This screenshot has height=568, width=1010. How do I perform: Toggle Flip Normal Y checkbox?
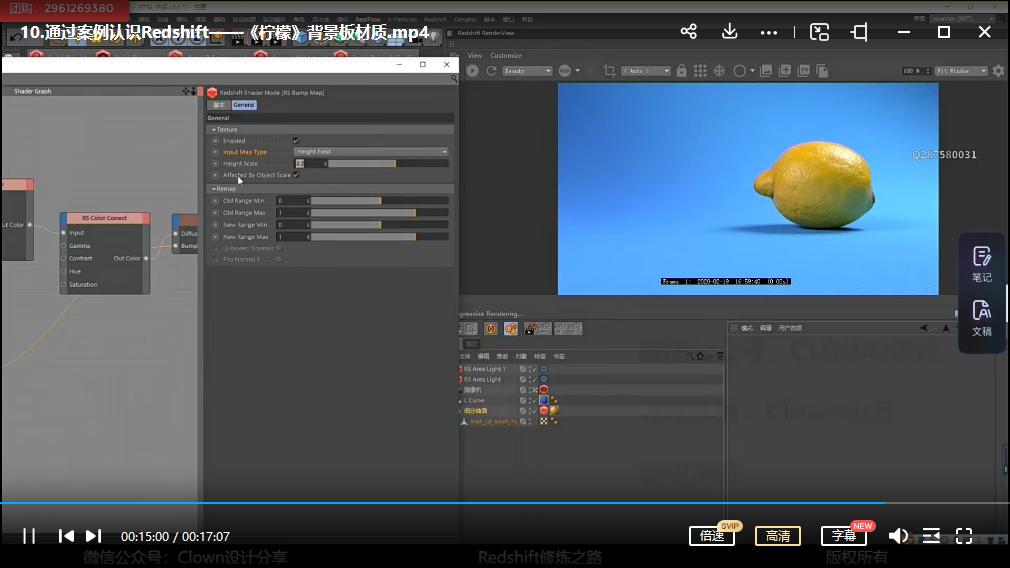[278, 259]
